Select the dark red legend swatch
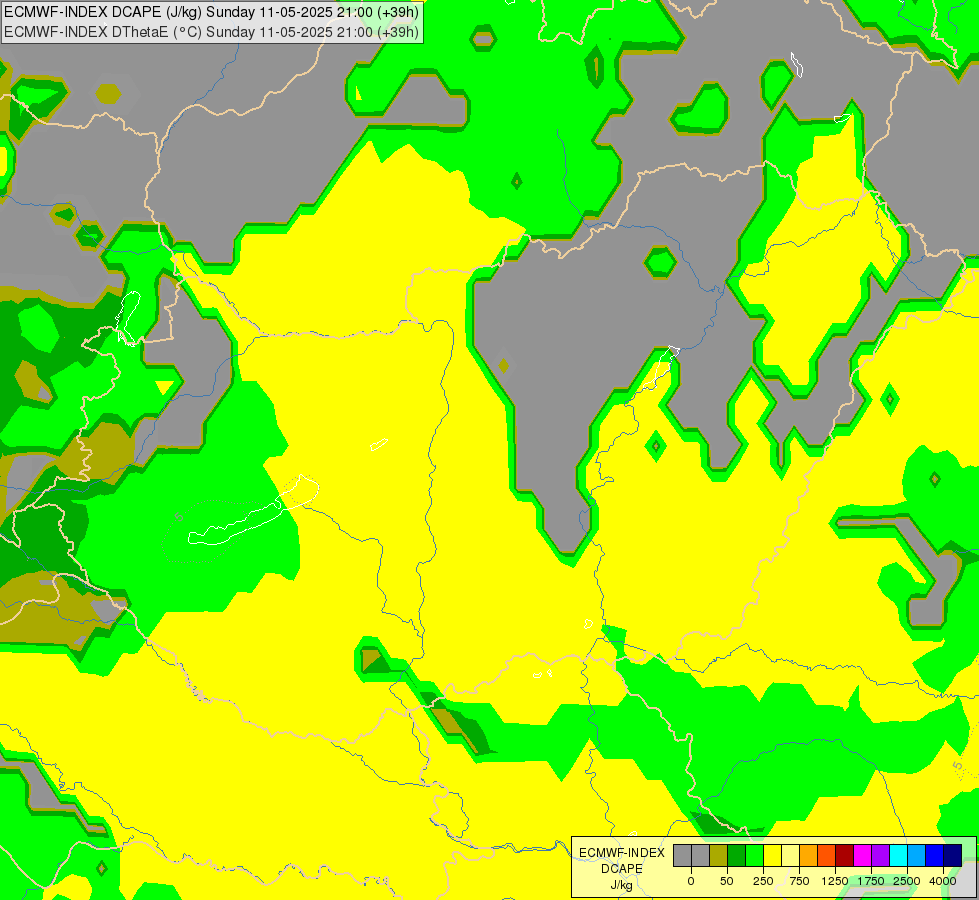 845,855
